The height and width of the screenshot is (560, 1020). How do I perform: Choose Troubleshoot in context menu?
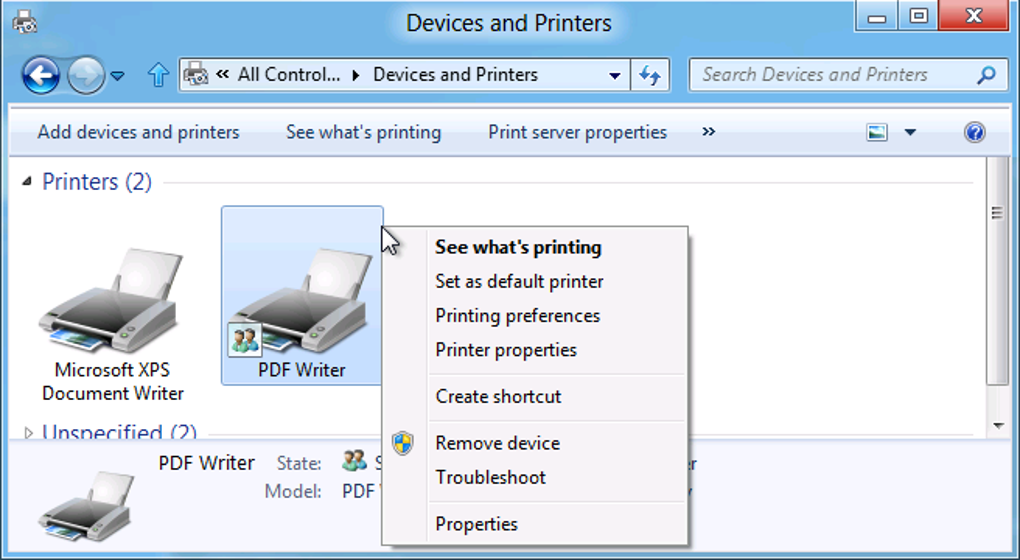[490, 477]
